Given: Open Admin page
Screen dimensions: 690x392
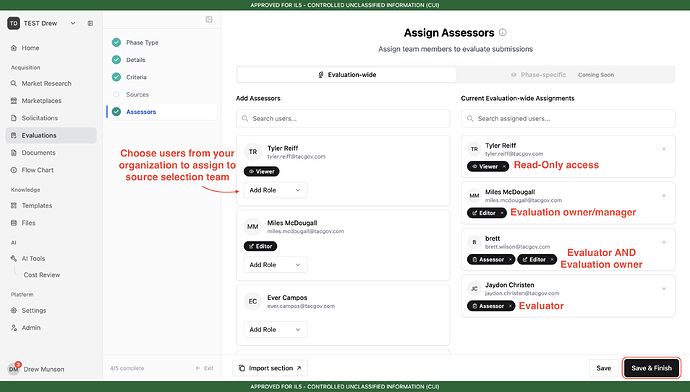Looking at the screenshot, I should 31,328.
